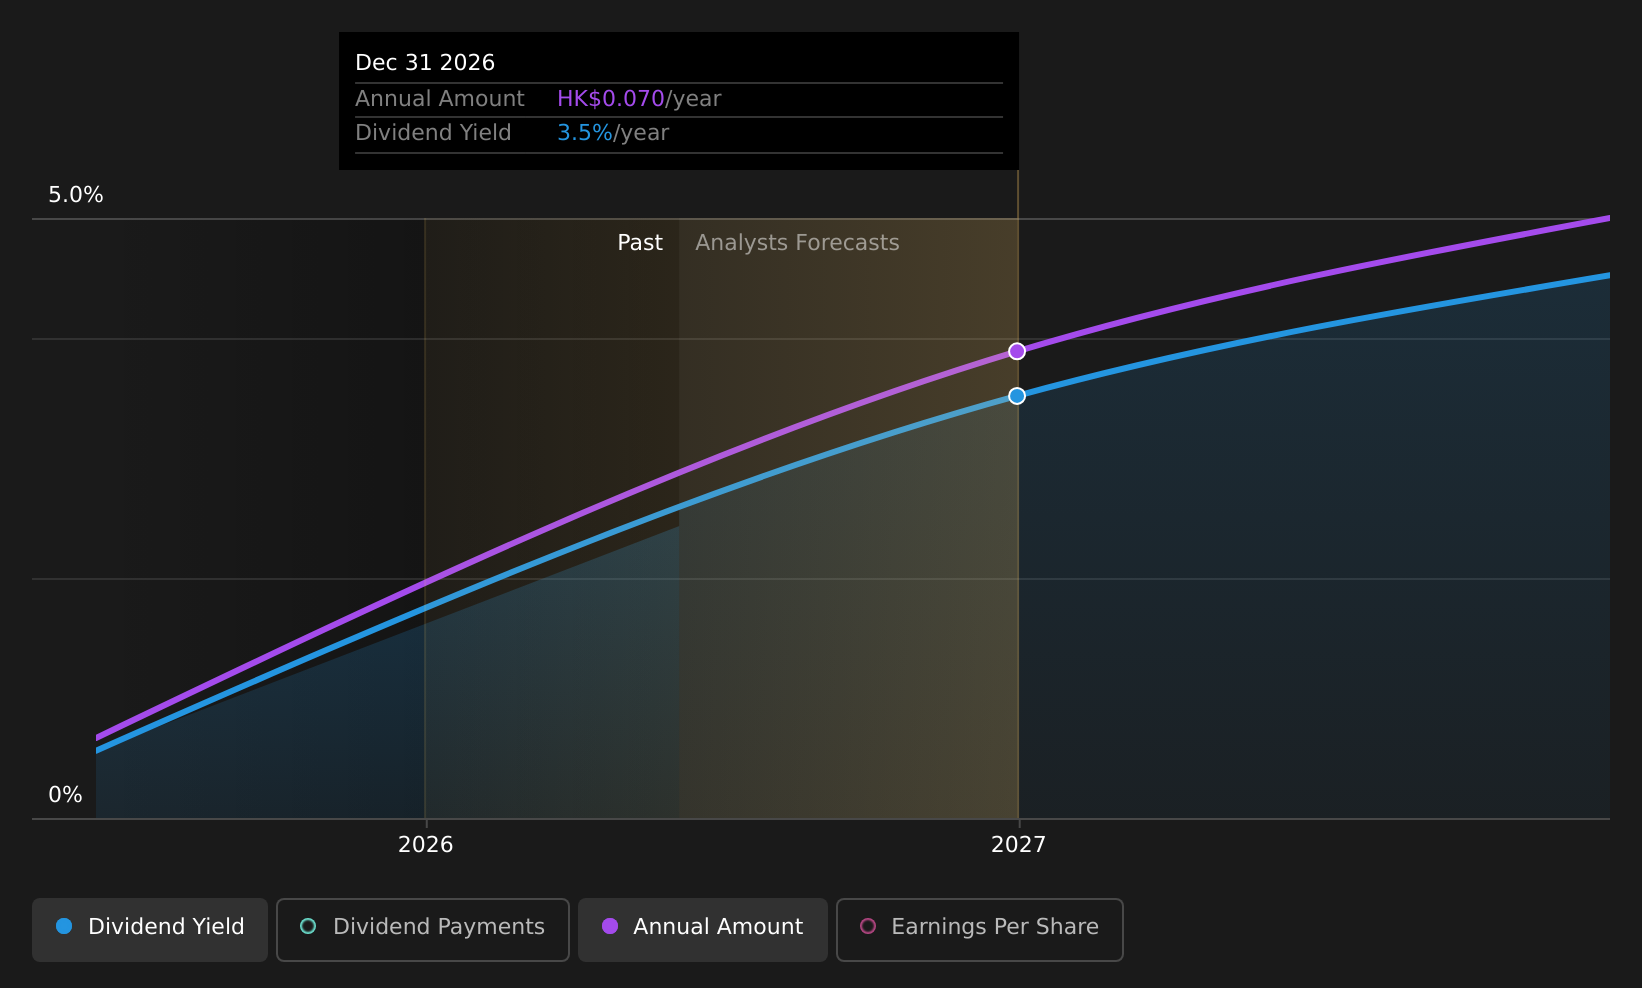
Task: Select the purple Annual Amount data point
Action: [1017, 351]
